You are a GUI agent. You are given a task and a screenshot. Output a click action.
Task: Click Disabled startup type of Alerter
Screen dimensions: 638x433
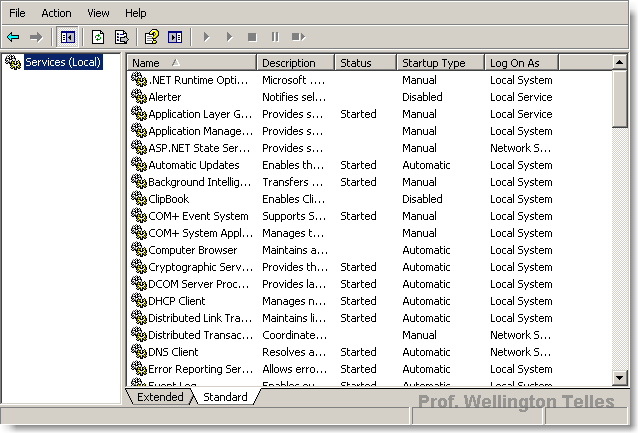(422, 97)
